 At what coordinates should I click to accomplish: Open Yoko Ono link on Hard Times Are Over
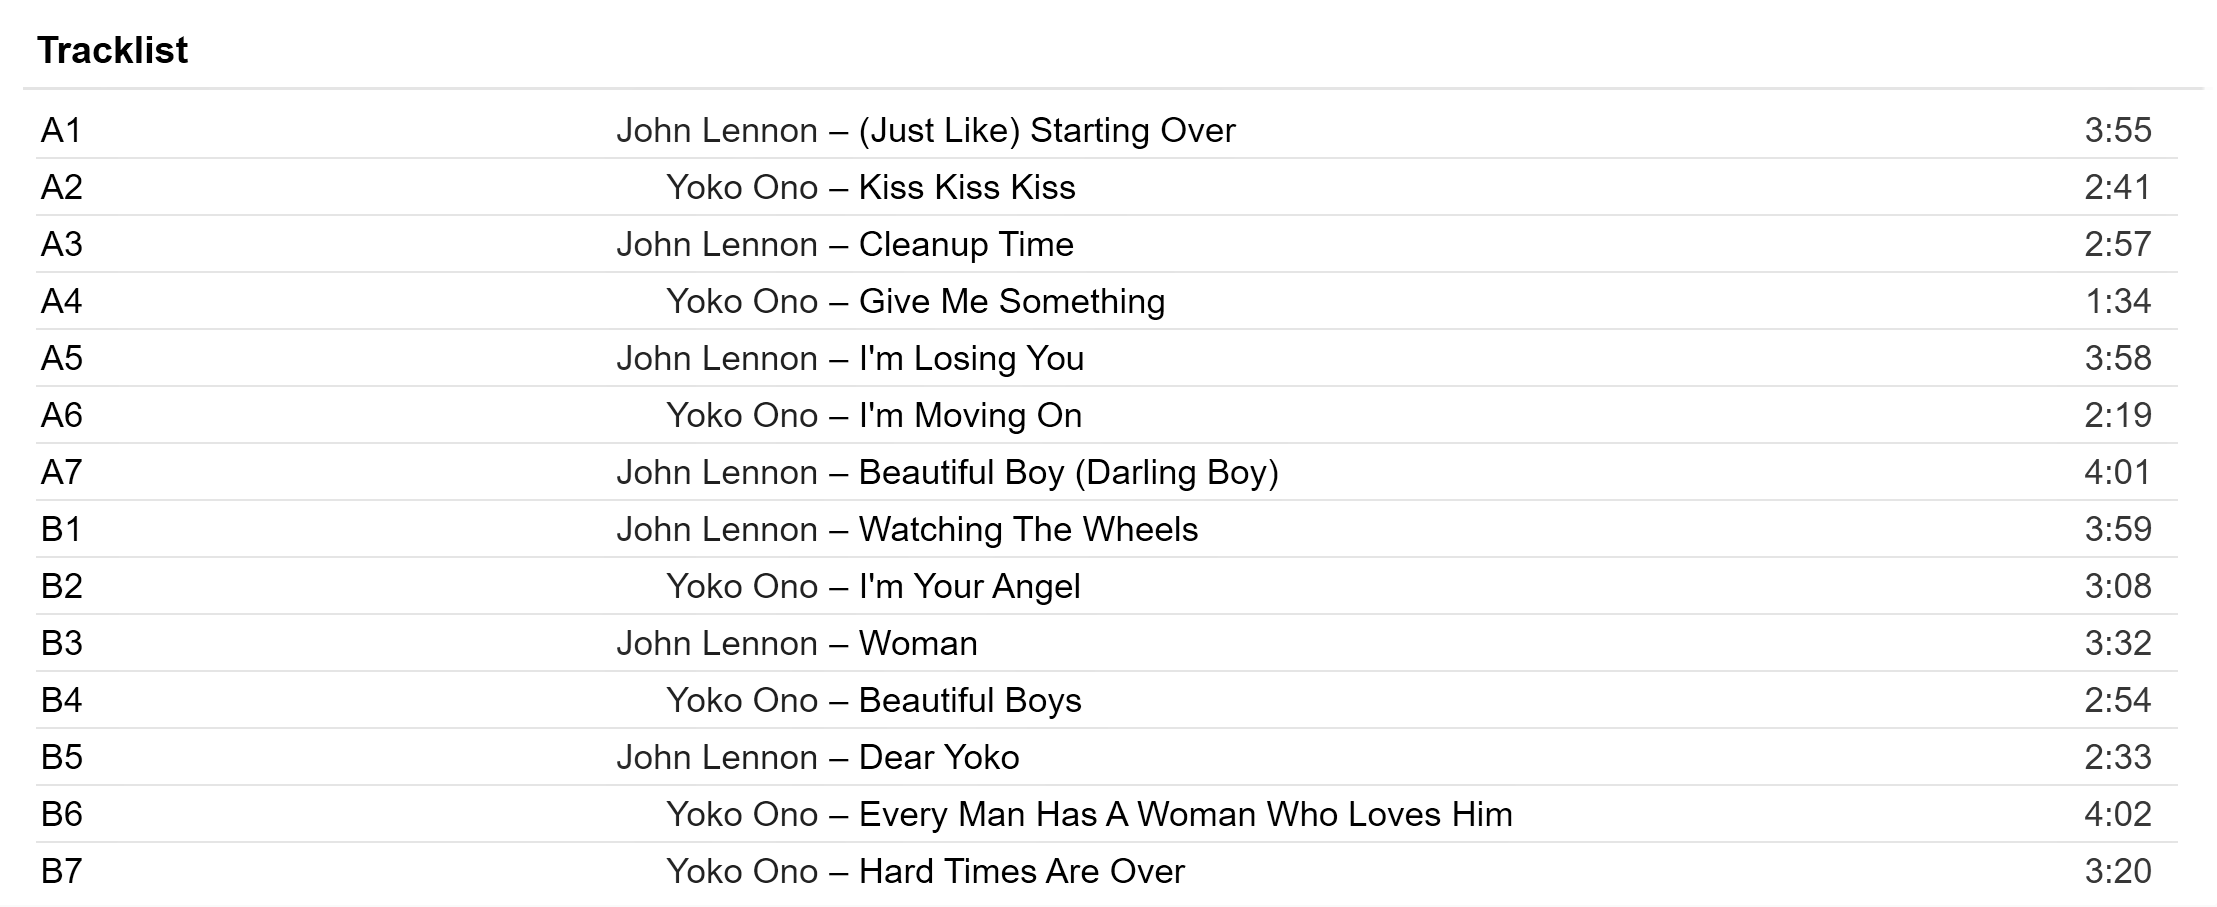point(741,872)
